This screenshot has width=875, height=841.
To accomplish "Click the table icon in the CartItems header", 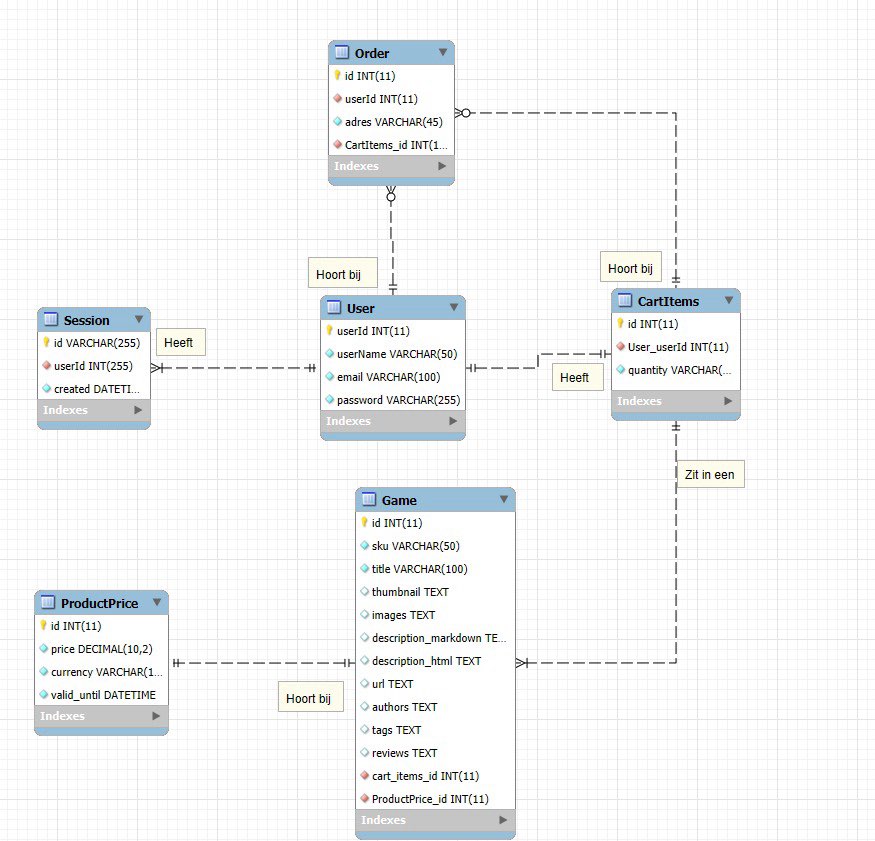I will coord(624,301).
